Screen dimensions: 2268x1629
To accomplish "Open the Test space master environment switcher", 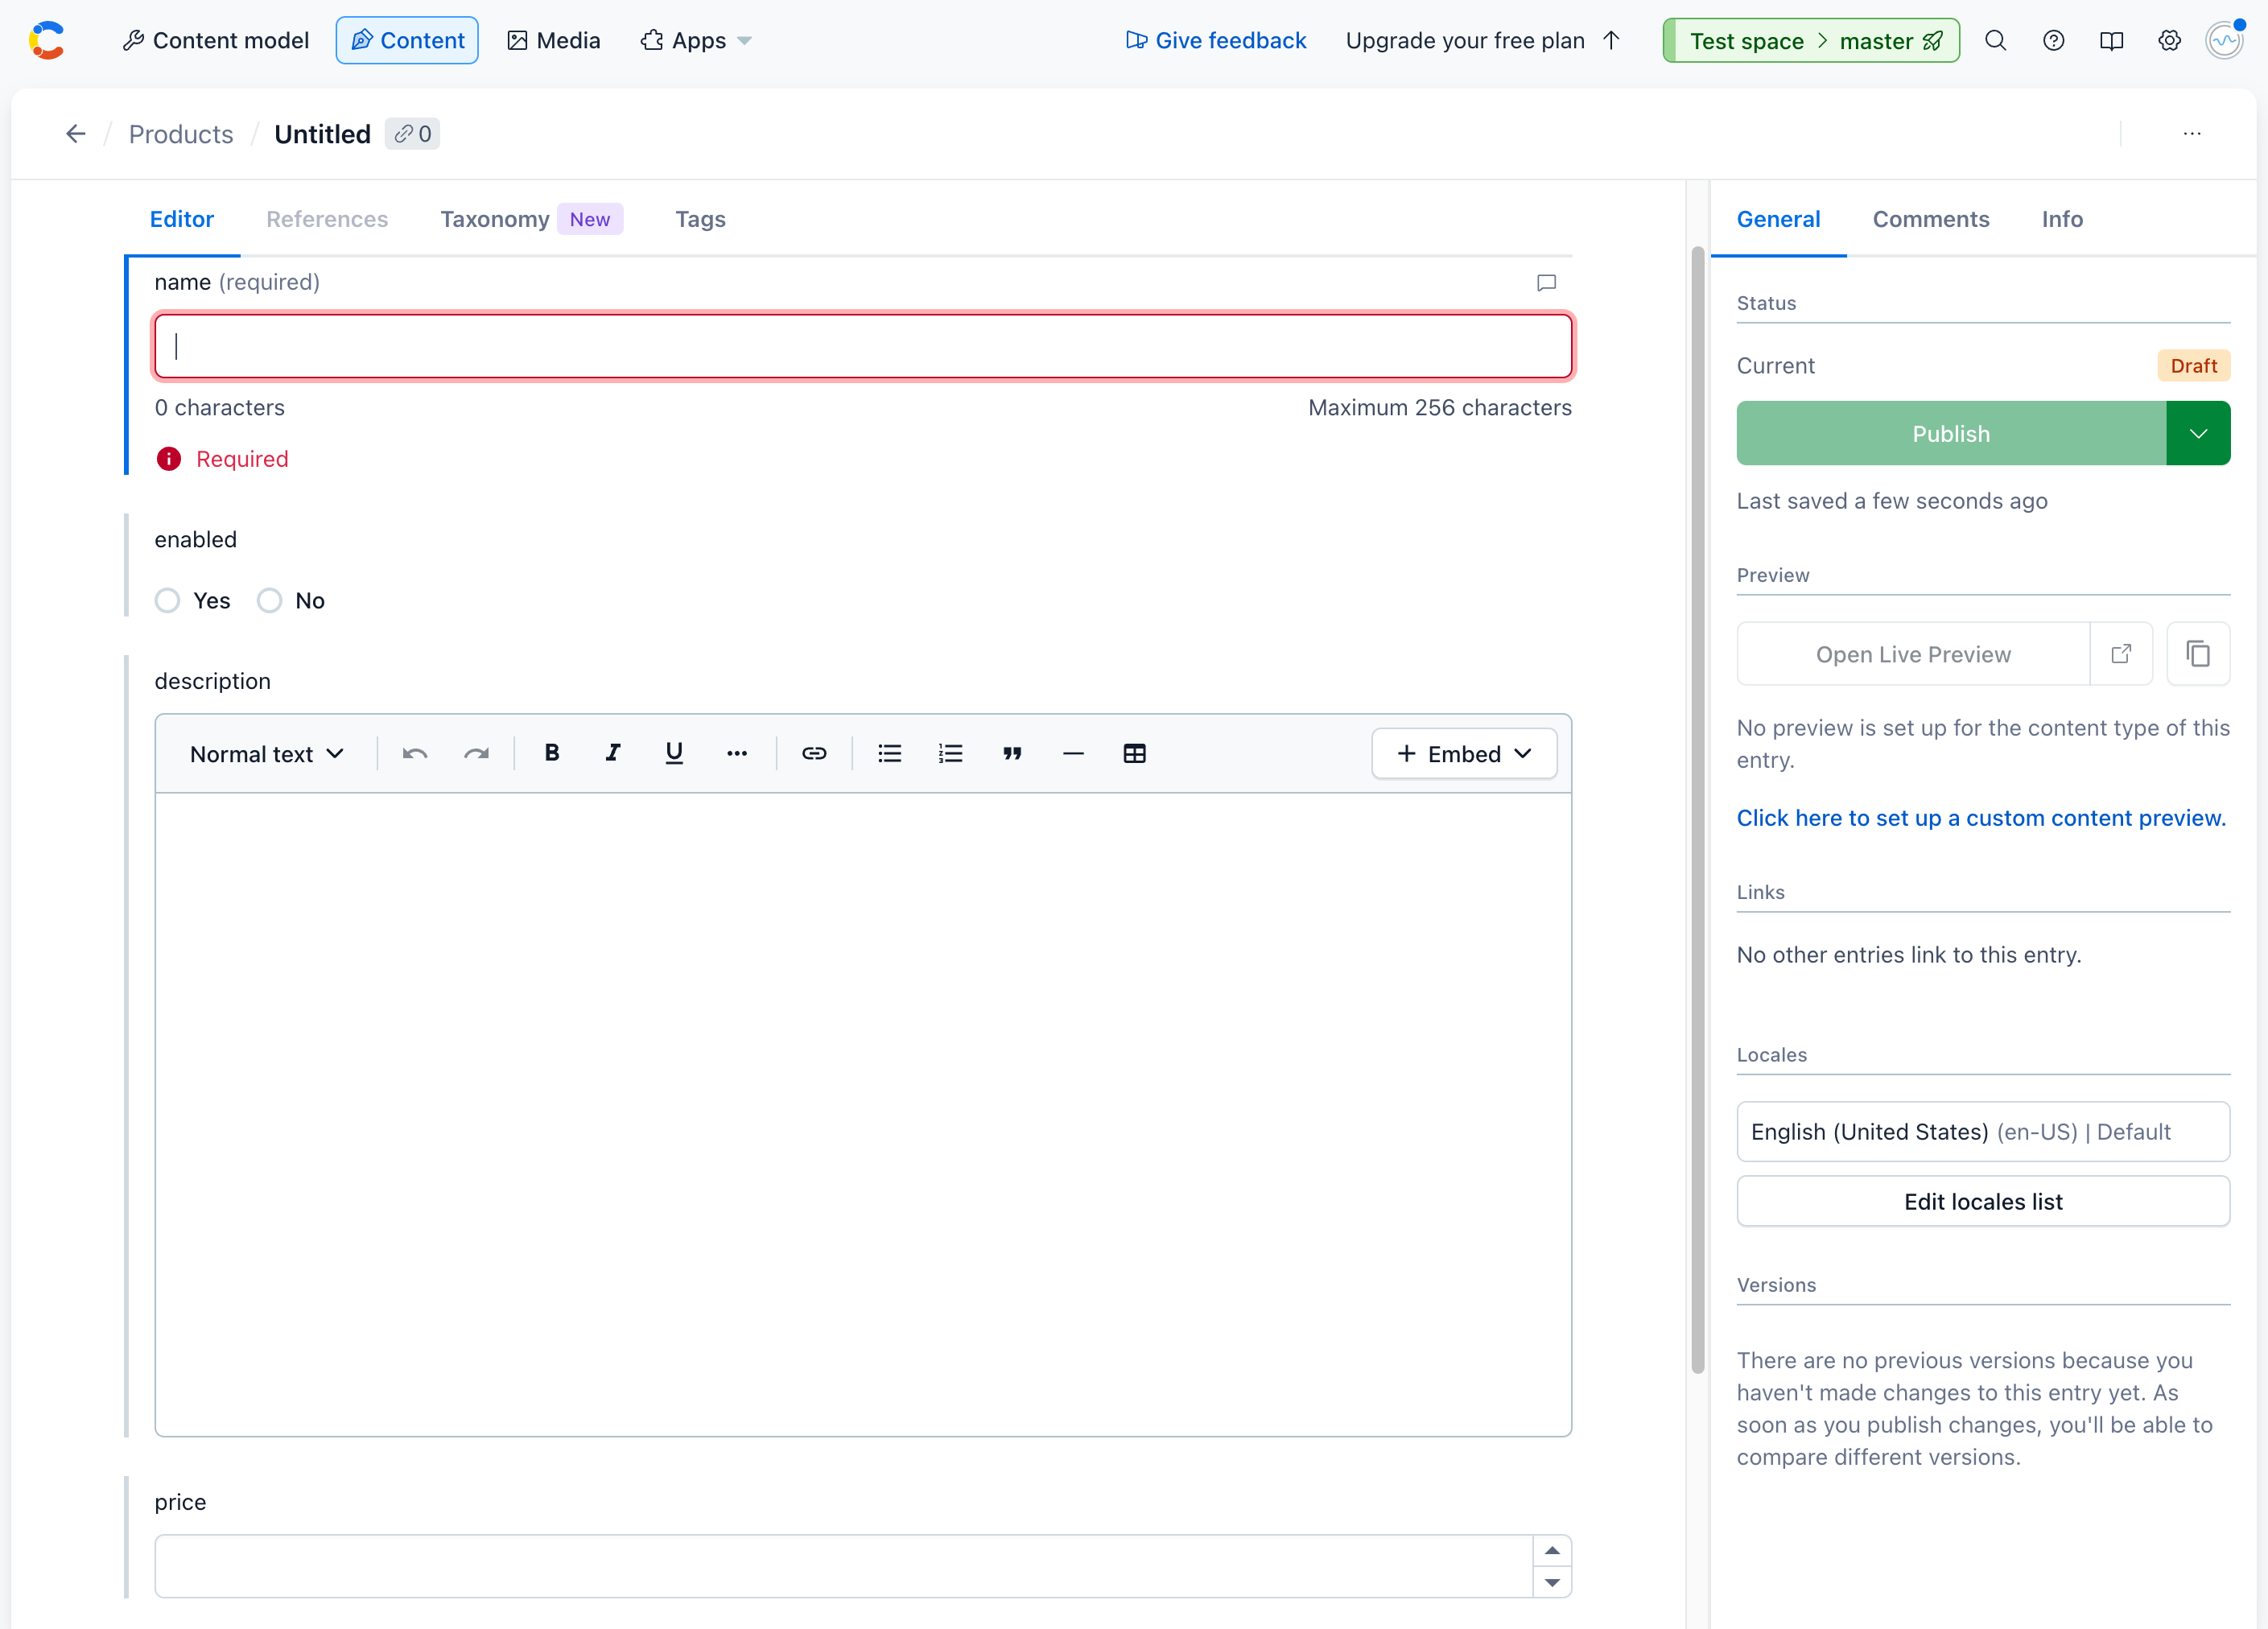I will click(x=1811, y=40).
